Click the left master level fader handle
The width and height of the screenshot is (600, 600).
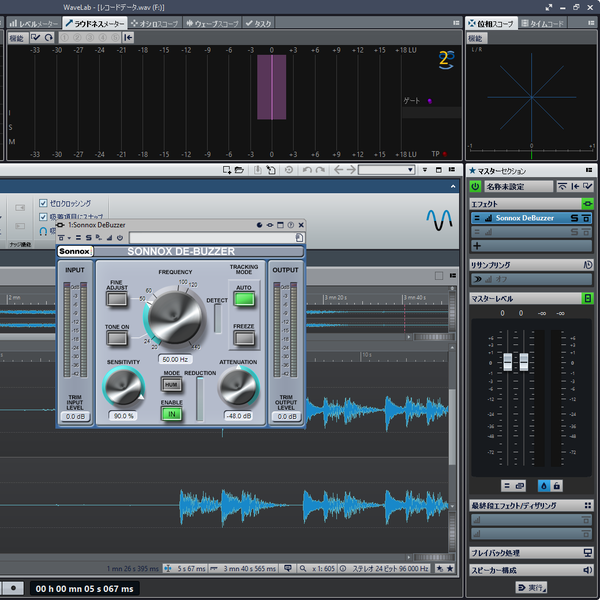[x=507, y=362]
